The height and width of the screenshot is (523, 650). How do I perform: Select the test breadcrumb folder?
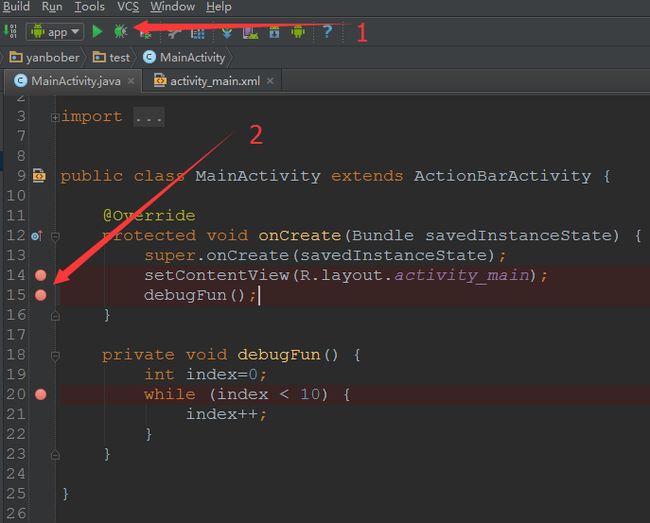point(111,57)
